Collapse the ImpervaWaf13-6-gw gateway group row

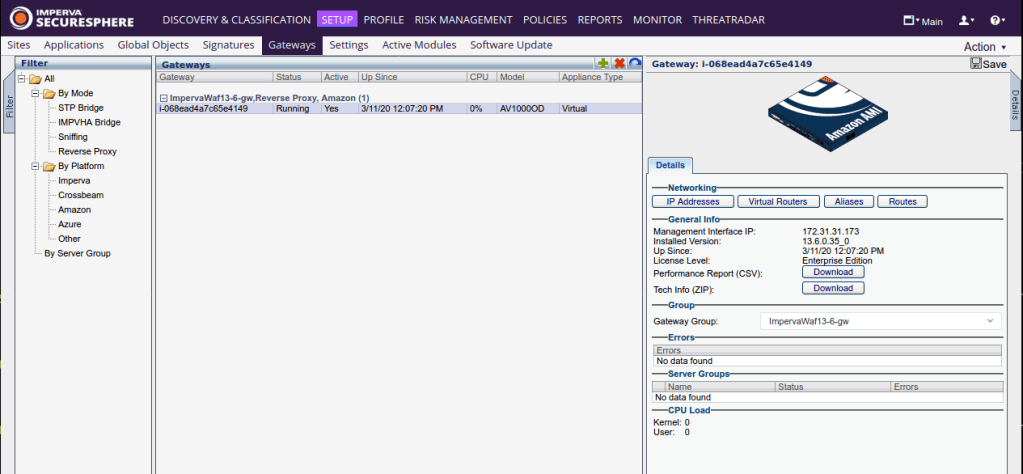163,98
